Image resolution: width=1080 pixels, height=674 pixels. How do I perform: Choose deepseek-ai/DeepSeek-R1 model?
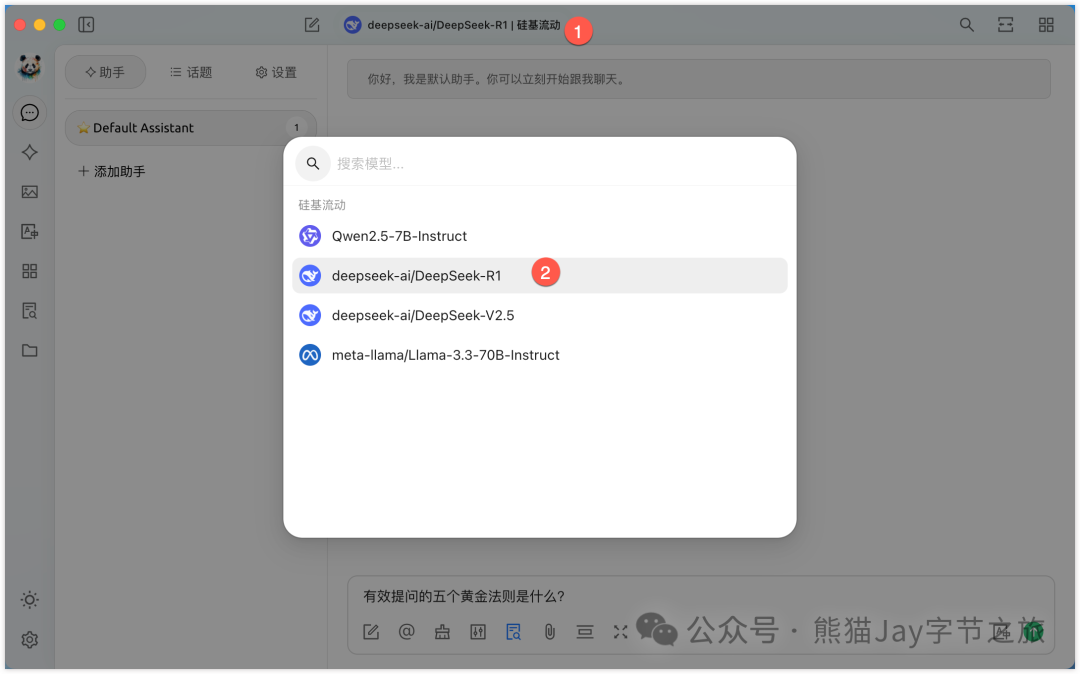(539, 275)
